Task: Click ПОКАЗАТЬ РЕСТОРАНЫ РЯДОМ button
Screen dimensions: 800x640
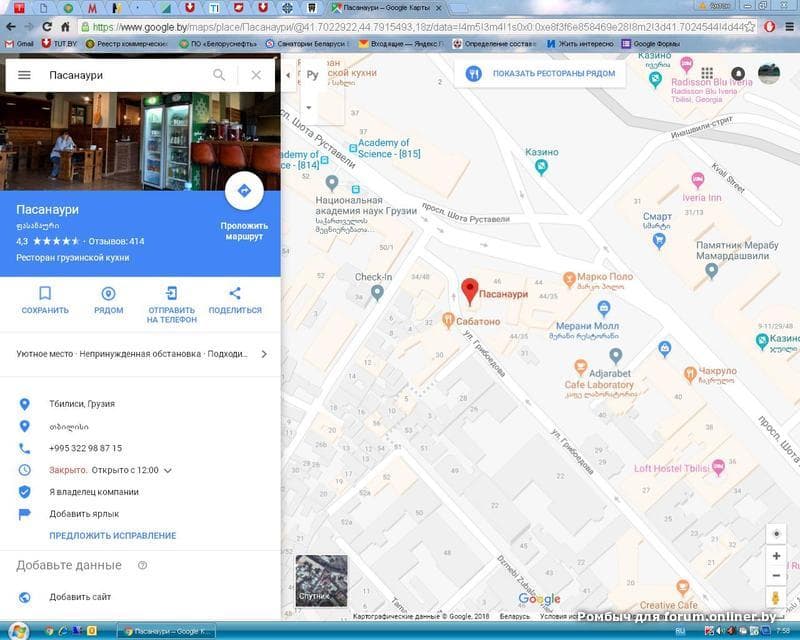Action: pyautogui.click(x=540, y=73)
